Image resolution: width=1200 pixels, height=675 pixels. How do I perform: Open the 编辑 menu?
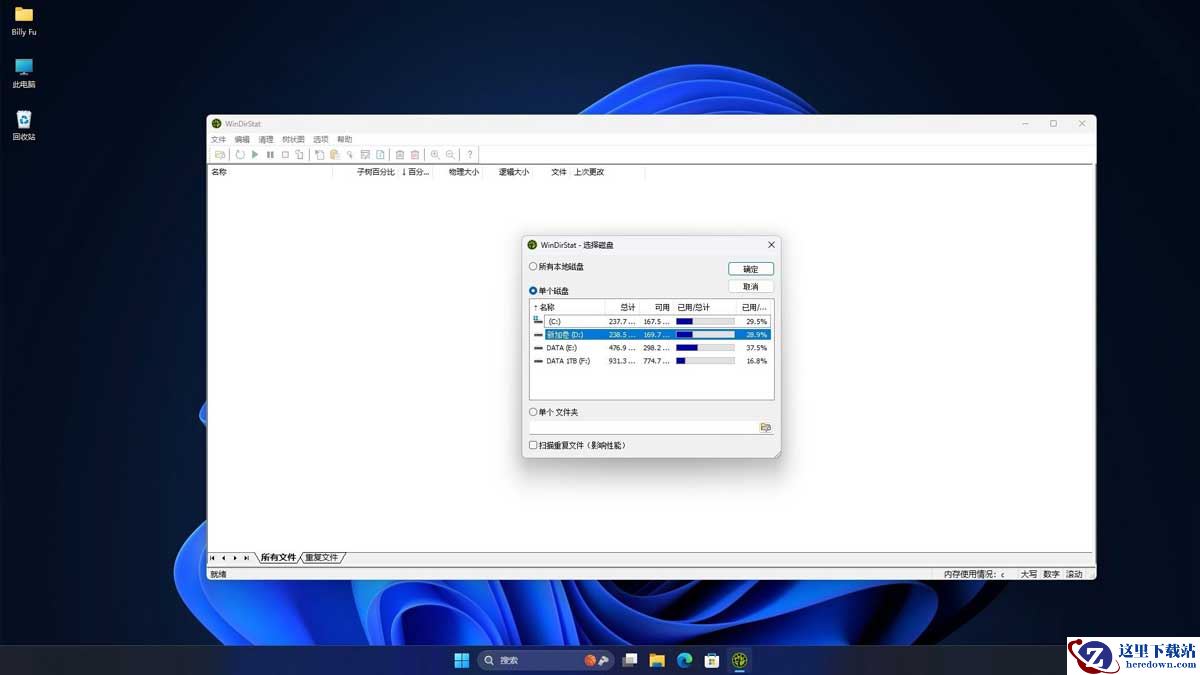(x=242, y=139)
